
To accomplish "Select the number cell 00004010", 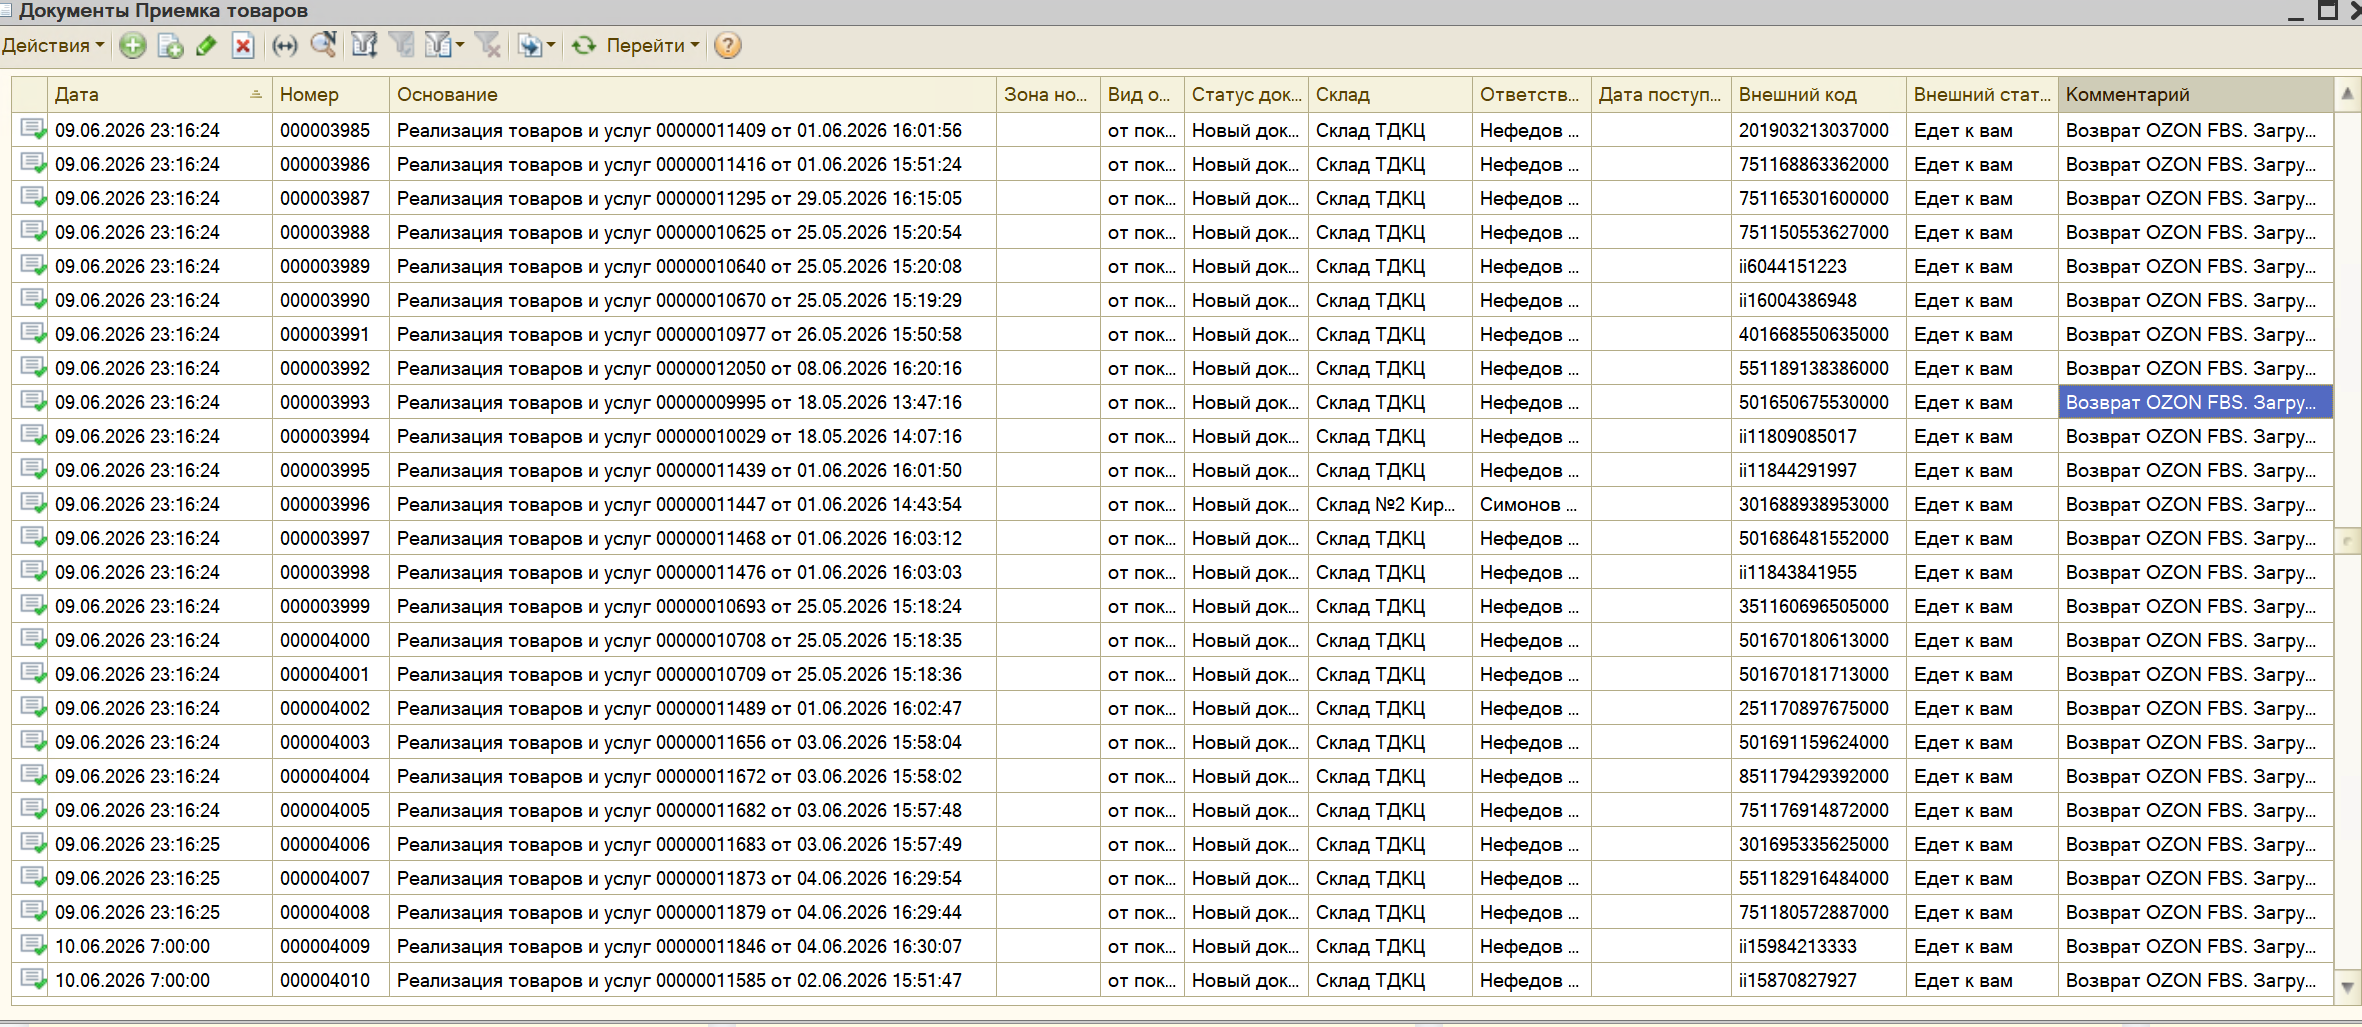I will [x=330, y=980].
